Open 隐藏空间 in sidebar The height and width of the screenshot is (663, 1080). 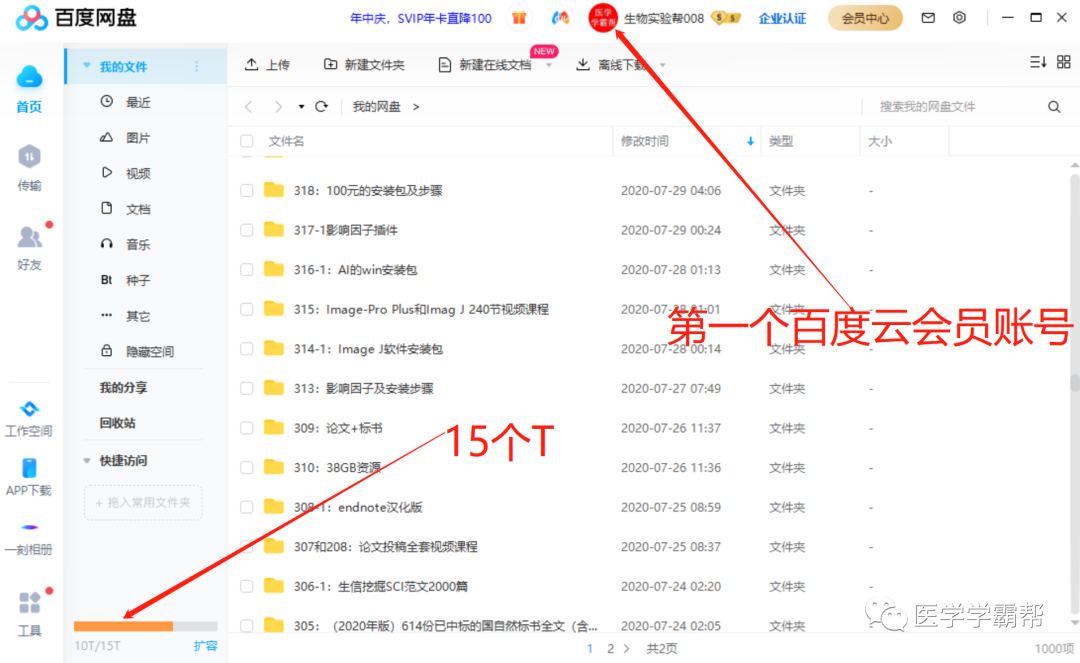[x=149, y=351]
